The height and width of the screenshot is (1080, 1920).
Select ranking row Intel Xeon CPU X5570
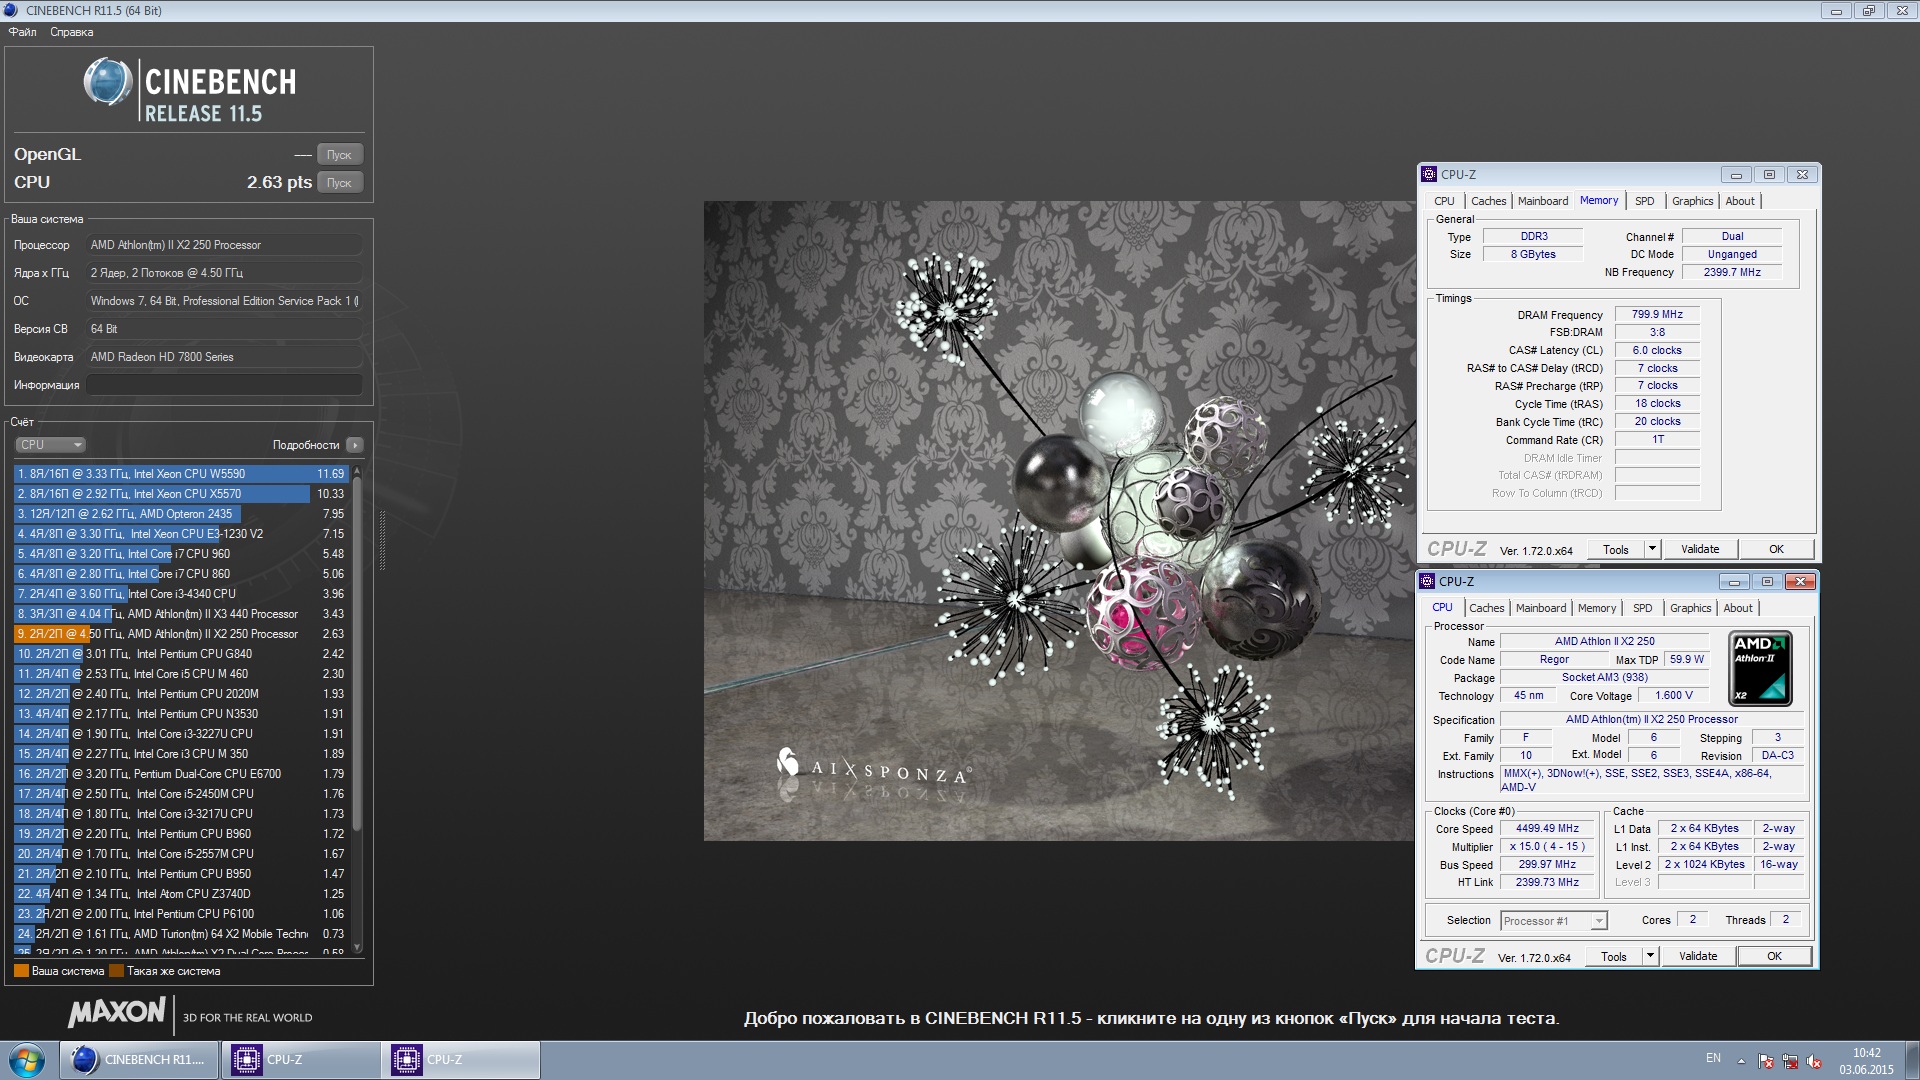click(180, 494)
